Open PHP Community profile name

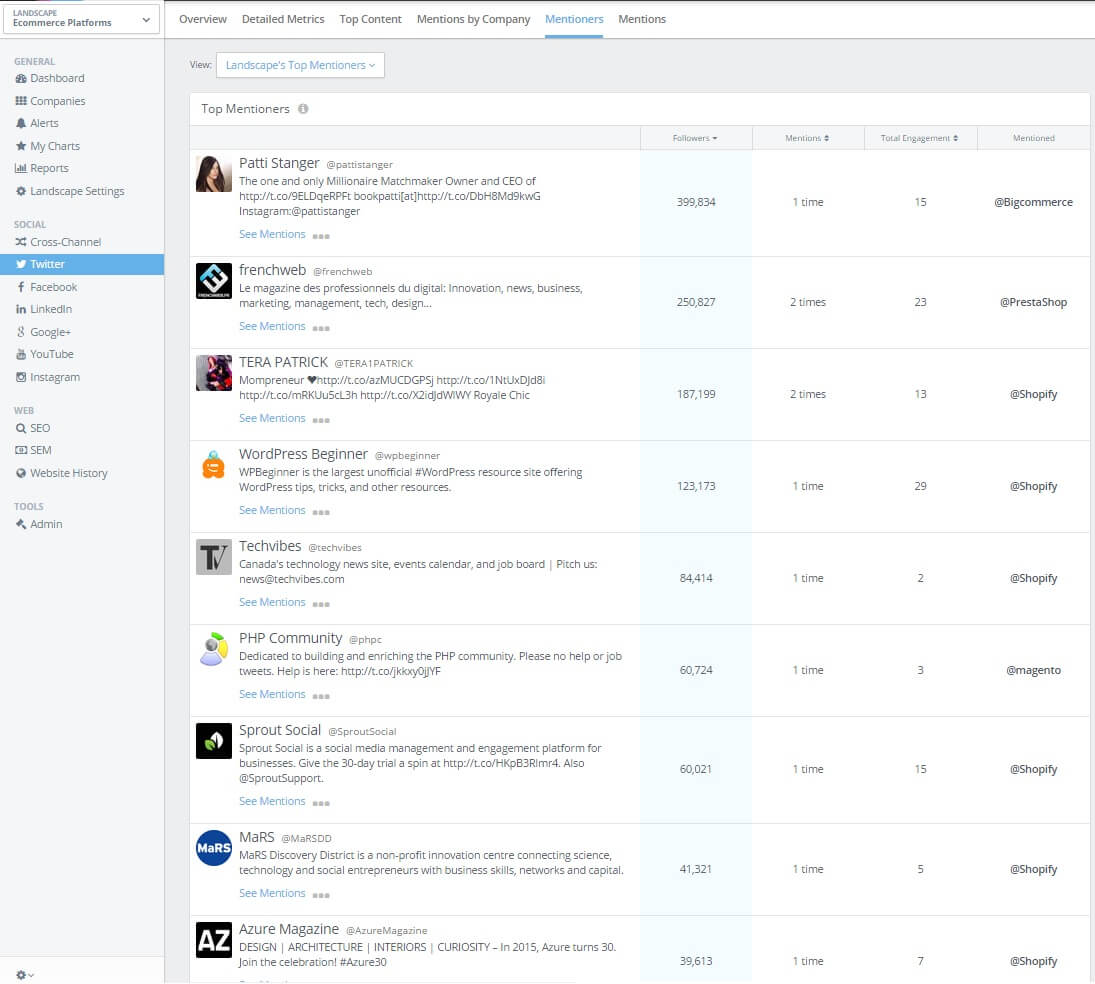(x=291, y=638)
